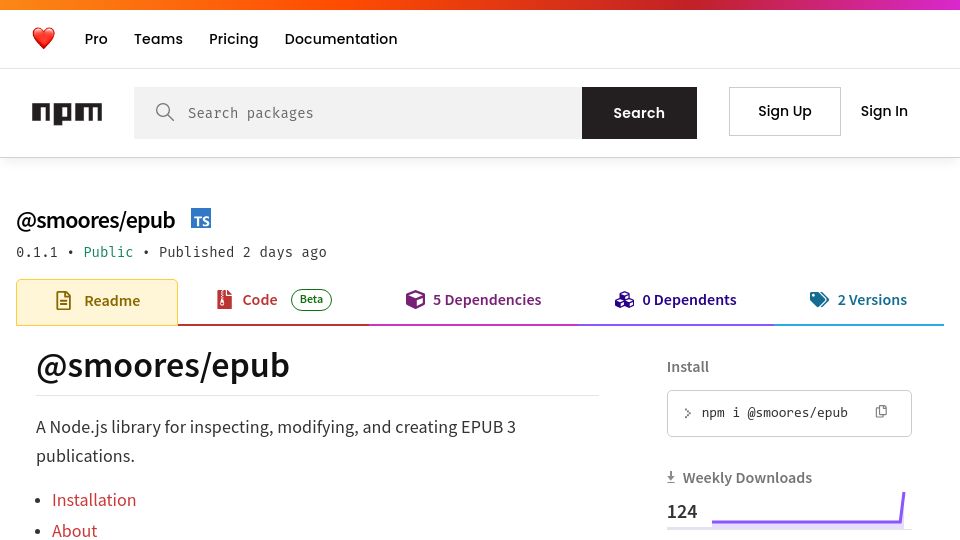Copy the npm install command
The image size is (960, 540).
tap(881, 412)
